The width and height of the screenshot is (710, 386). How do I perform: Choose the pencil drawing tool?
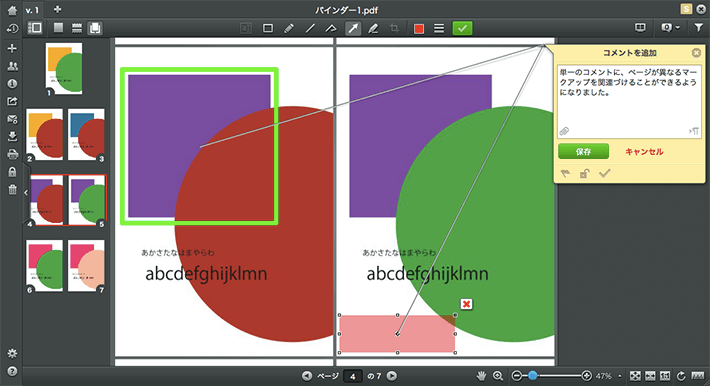coord(289,29)
